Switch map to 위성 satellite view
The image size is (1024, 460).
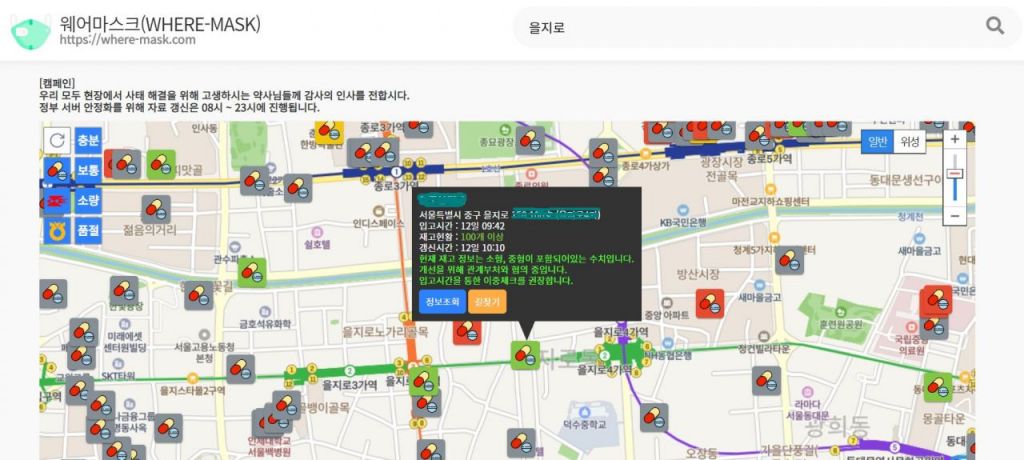click(x=909, y=142)
